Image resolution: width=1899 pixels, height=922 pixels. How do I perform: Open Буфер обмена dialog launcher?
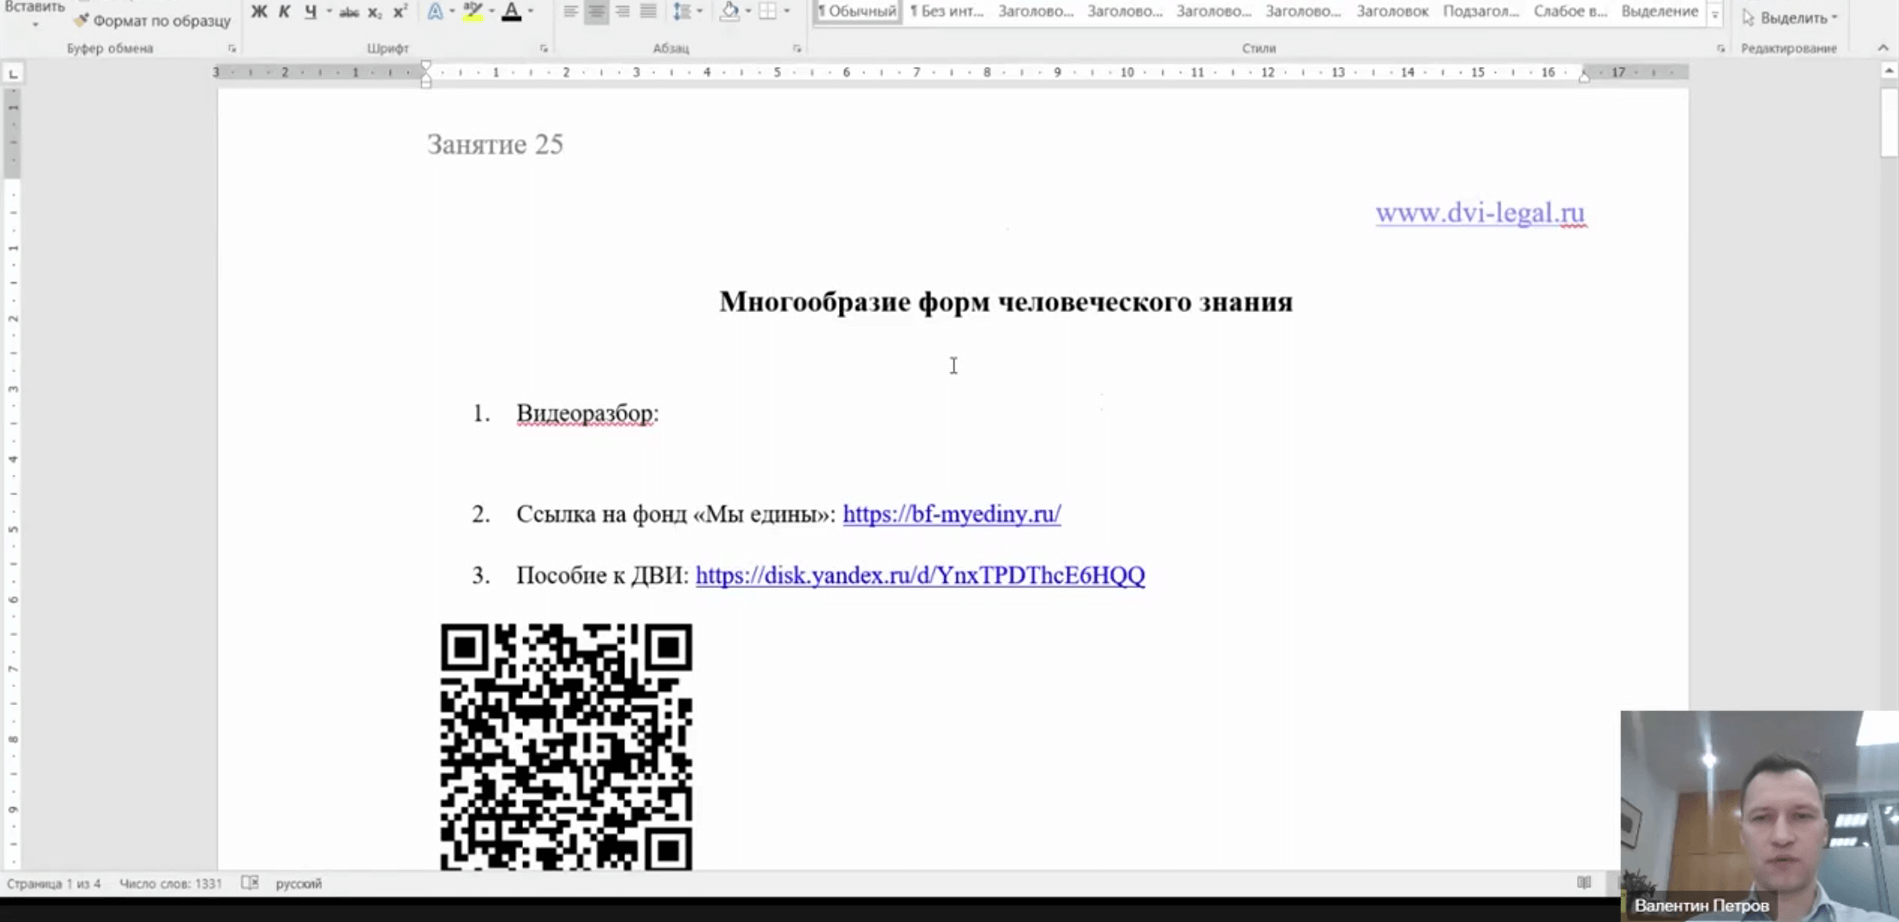pos(232,48)
